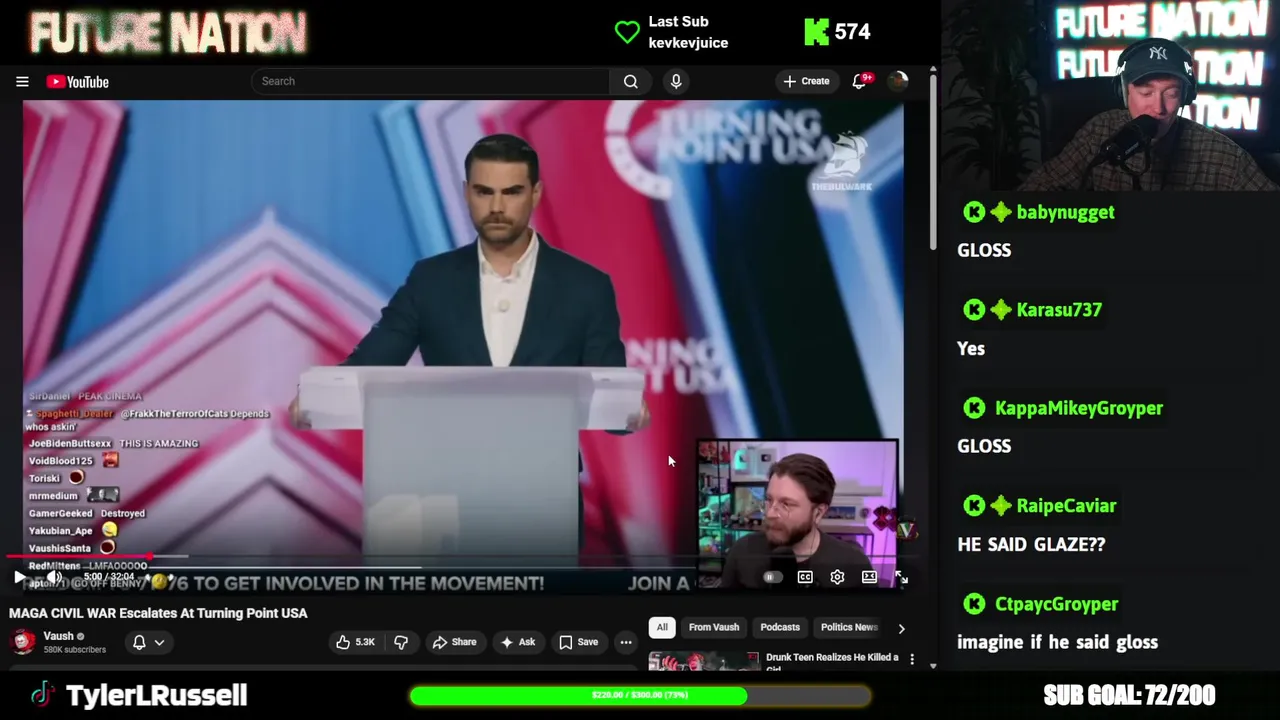The height and width of the screenshot is (720, 1280).
Task: Click the TikTok icon beside TylerLRussell
Action: click(x=42, y=695)
